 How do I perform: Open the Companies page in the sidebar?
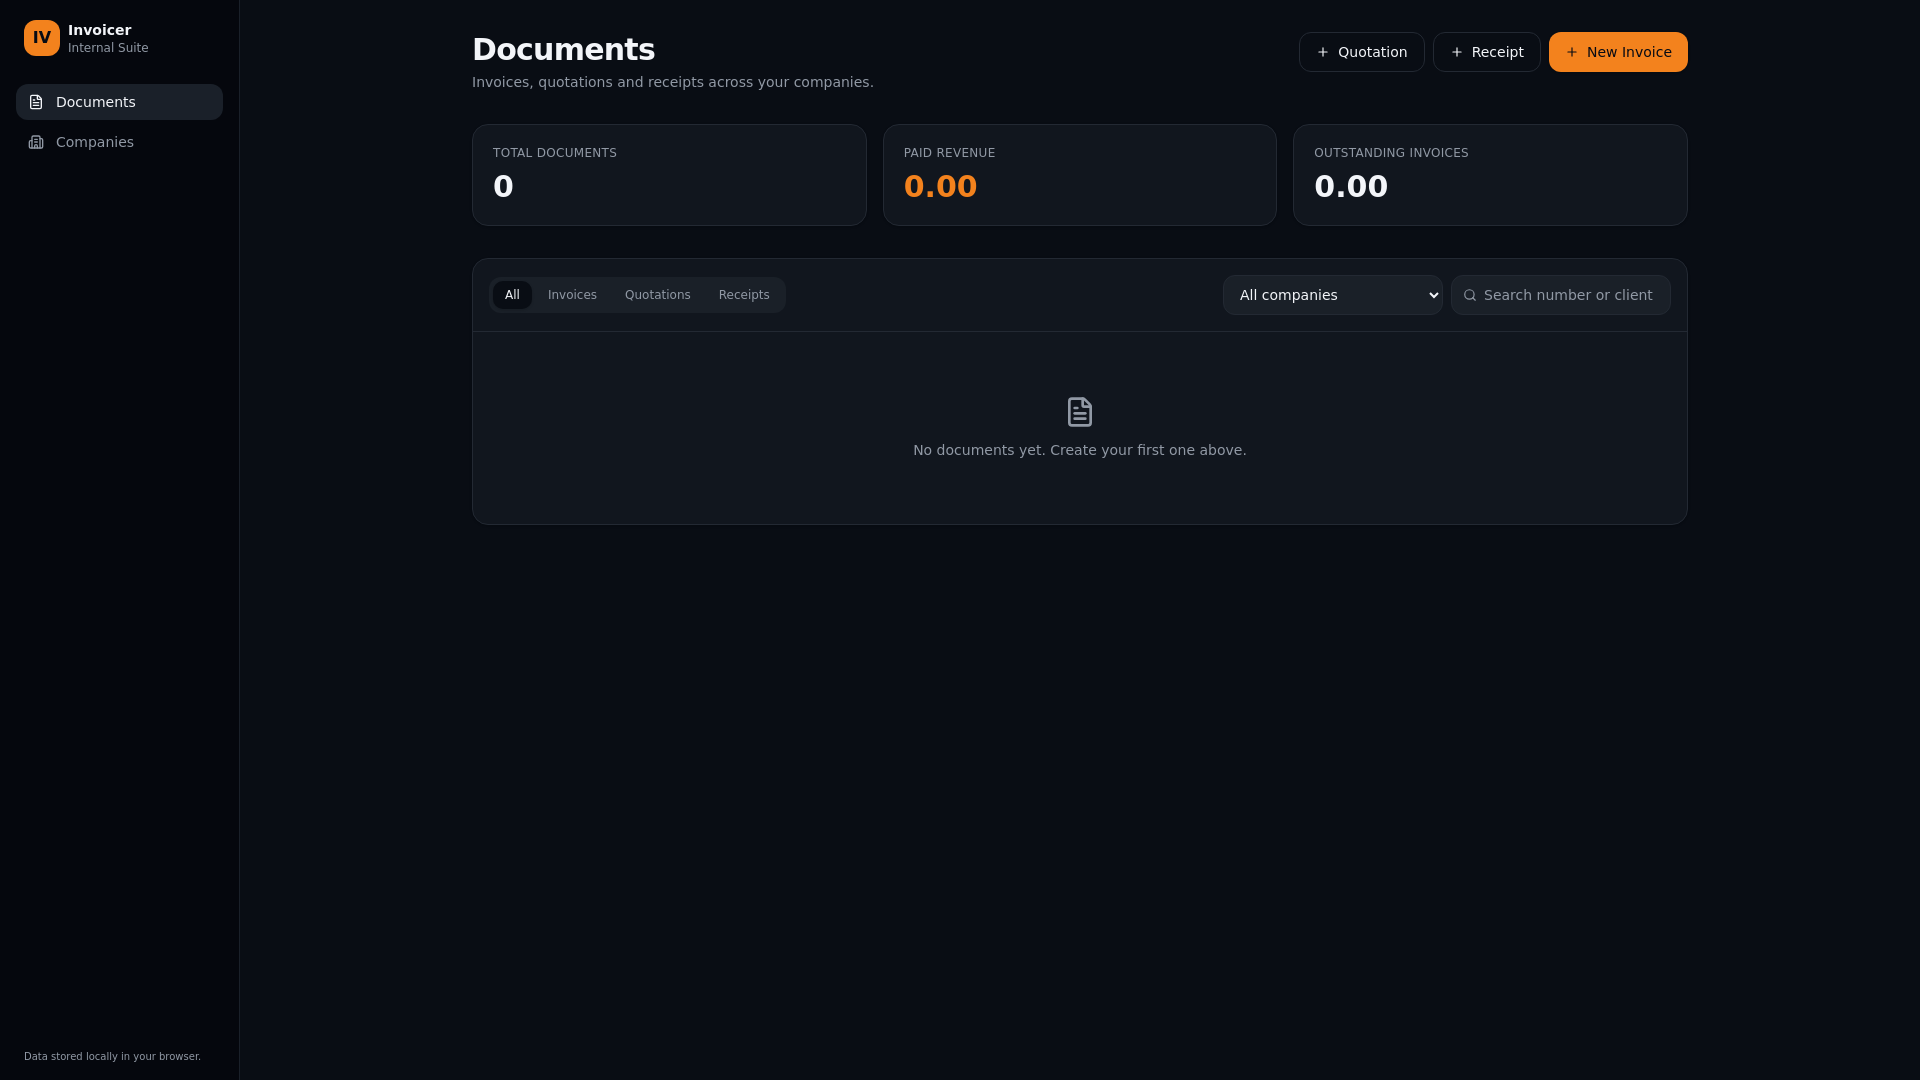[119, 142]
